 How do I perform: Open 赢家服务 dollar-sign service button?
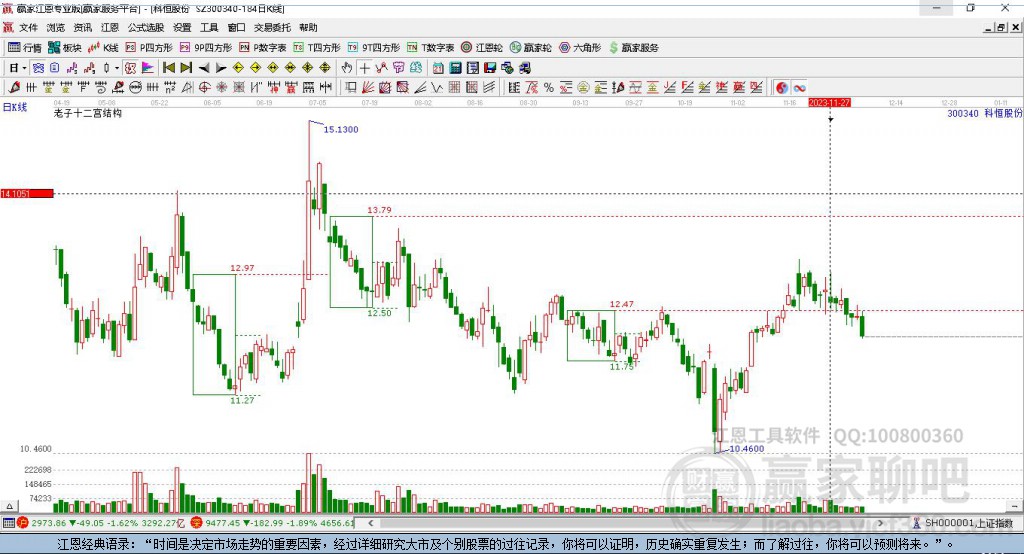pyautogui.click(x=634, y=48)
